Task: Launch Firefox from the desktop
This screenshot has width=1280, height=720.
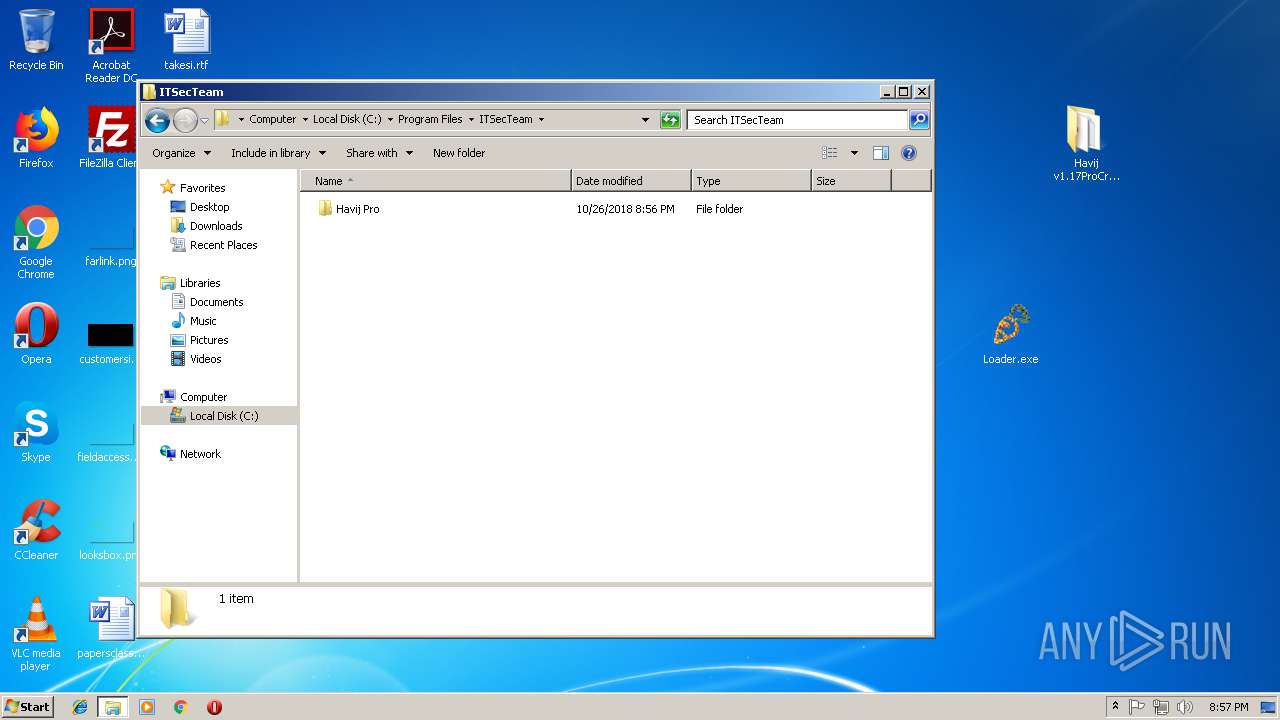Action: 36,138
